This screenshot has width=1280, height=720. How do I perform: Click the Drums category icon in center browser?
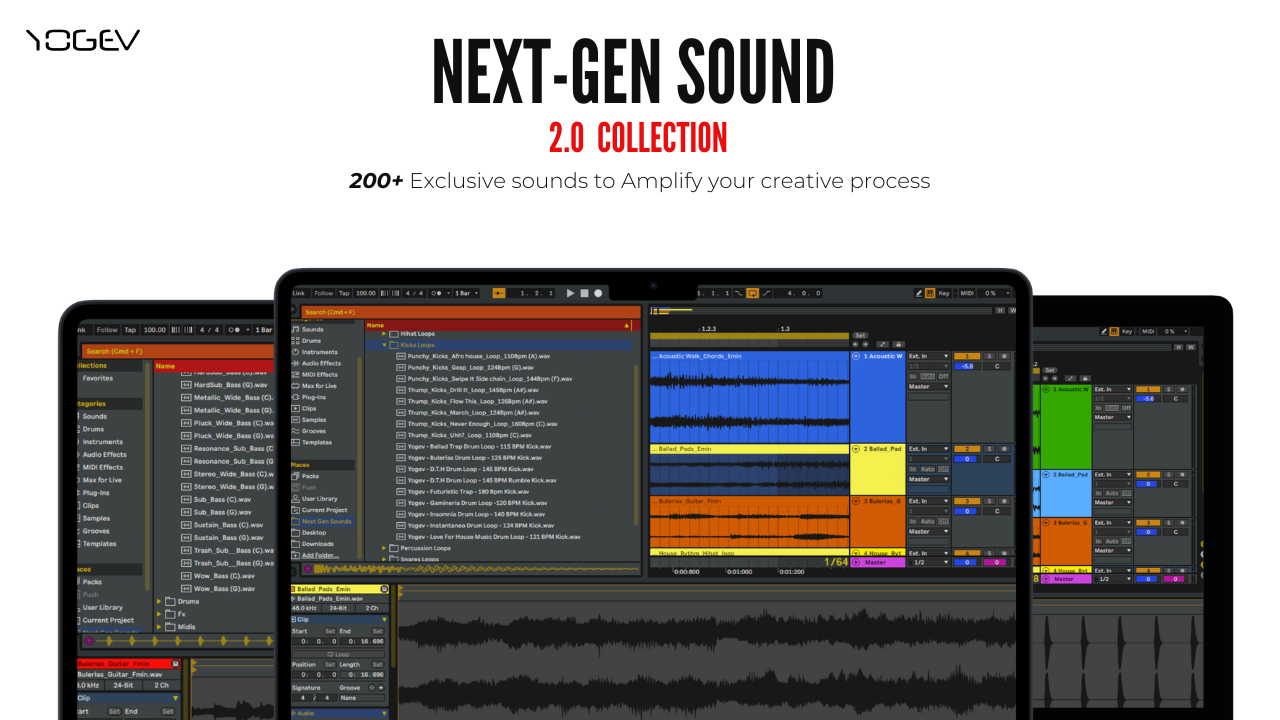[x=295, y=340]
